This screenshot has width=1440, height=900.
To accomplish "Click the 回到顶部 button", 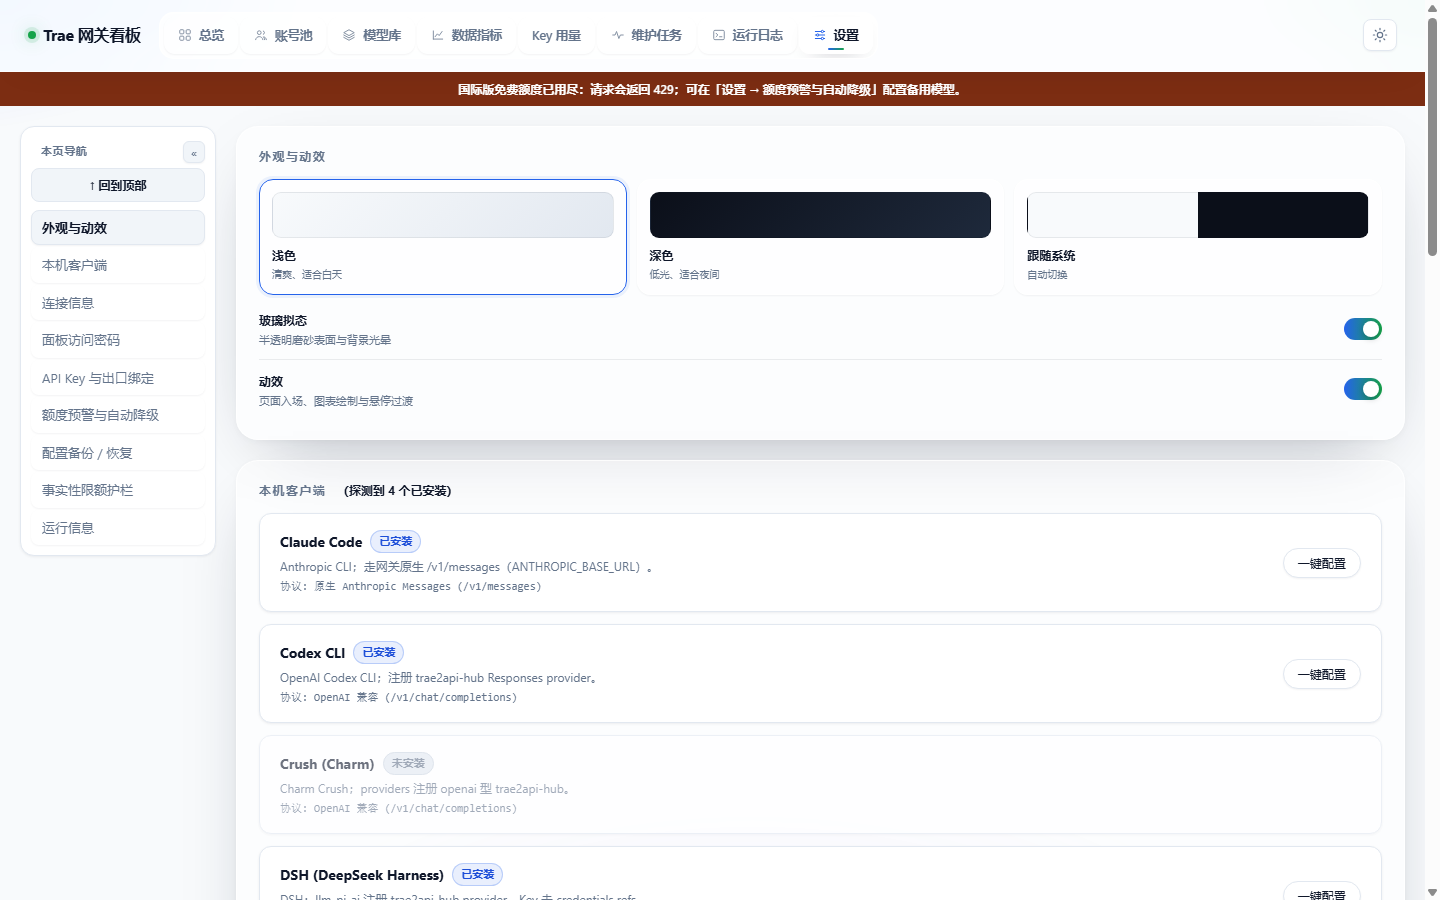I will pyautogui.click(x=118, y=185).
